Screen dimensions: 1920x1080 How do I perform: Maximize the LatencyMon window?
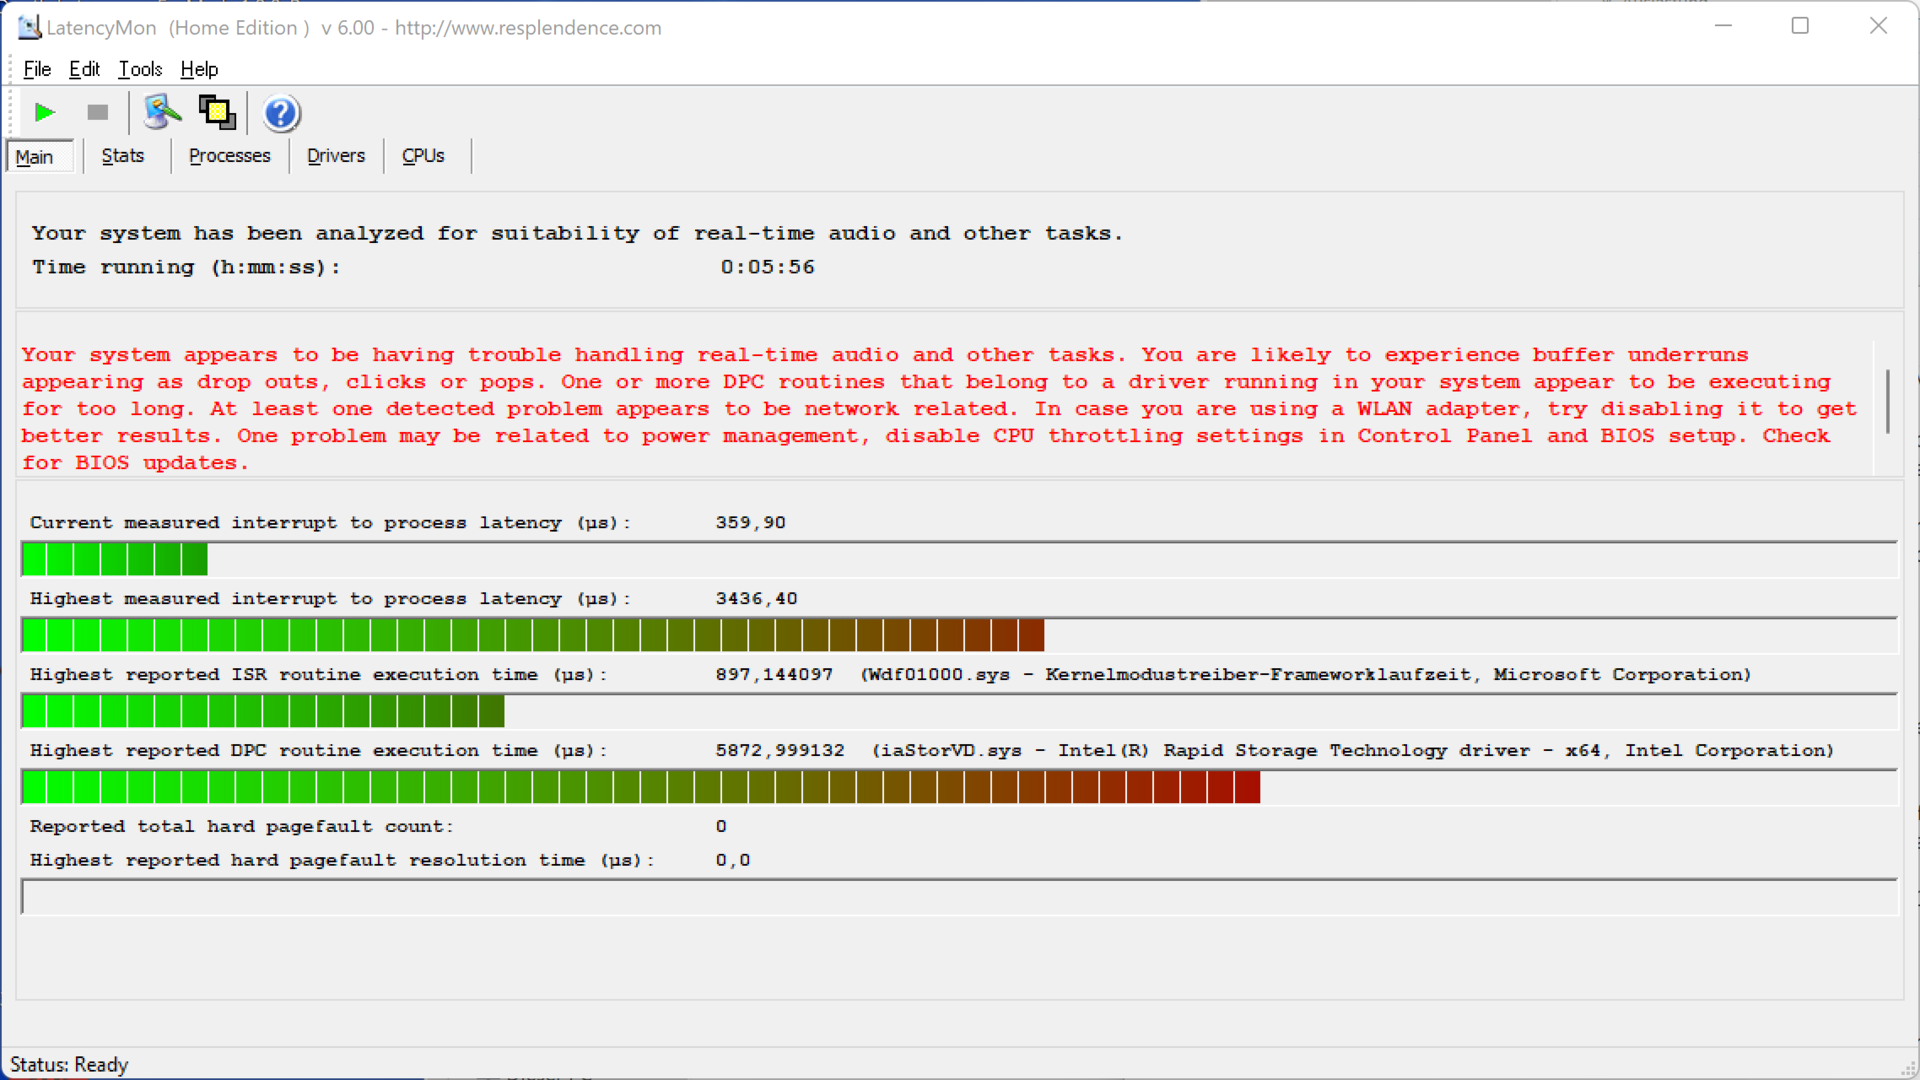(x=1800, y=27)
